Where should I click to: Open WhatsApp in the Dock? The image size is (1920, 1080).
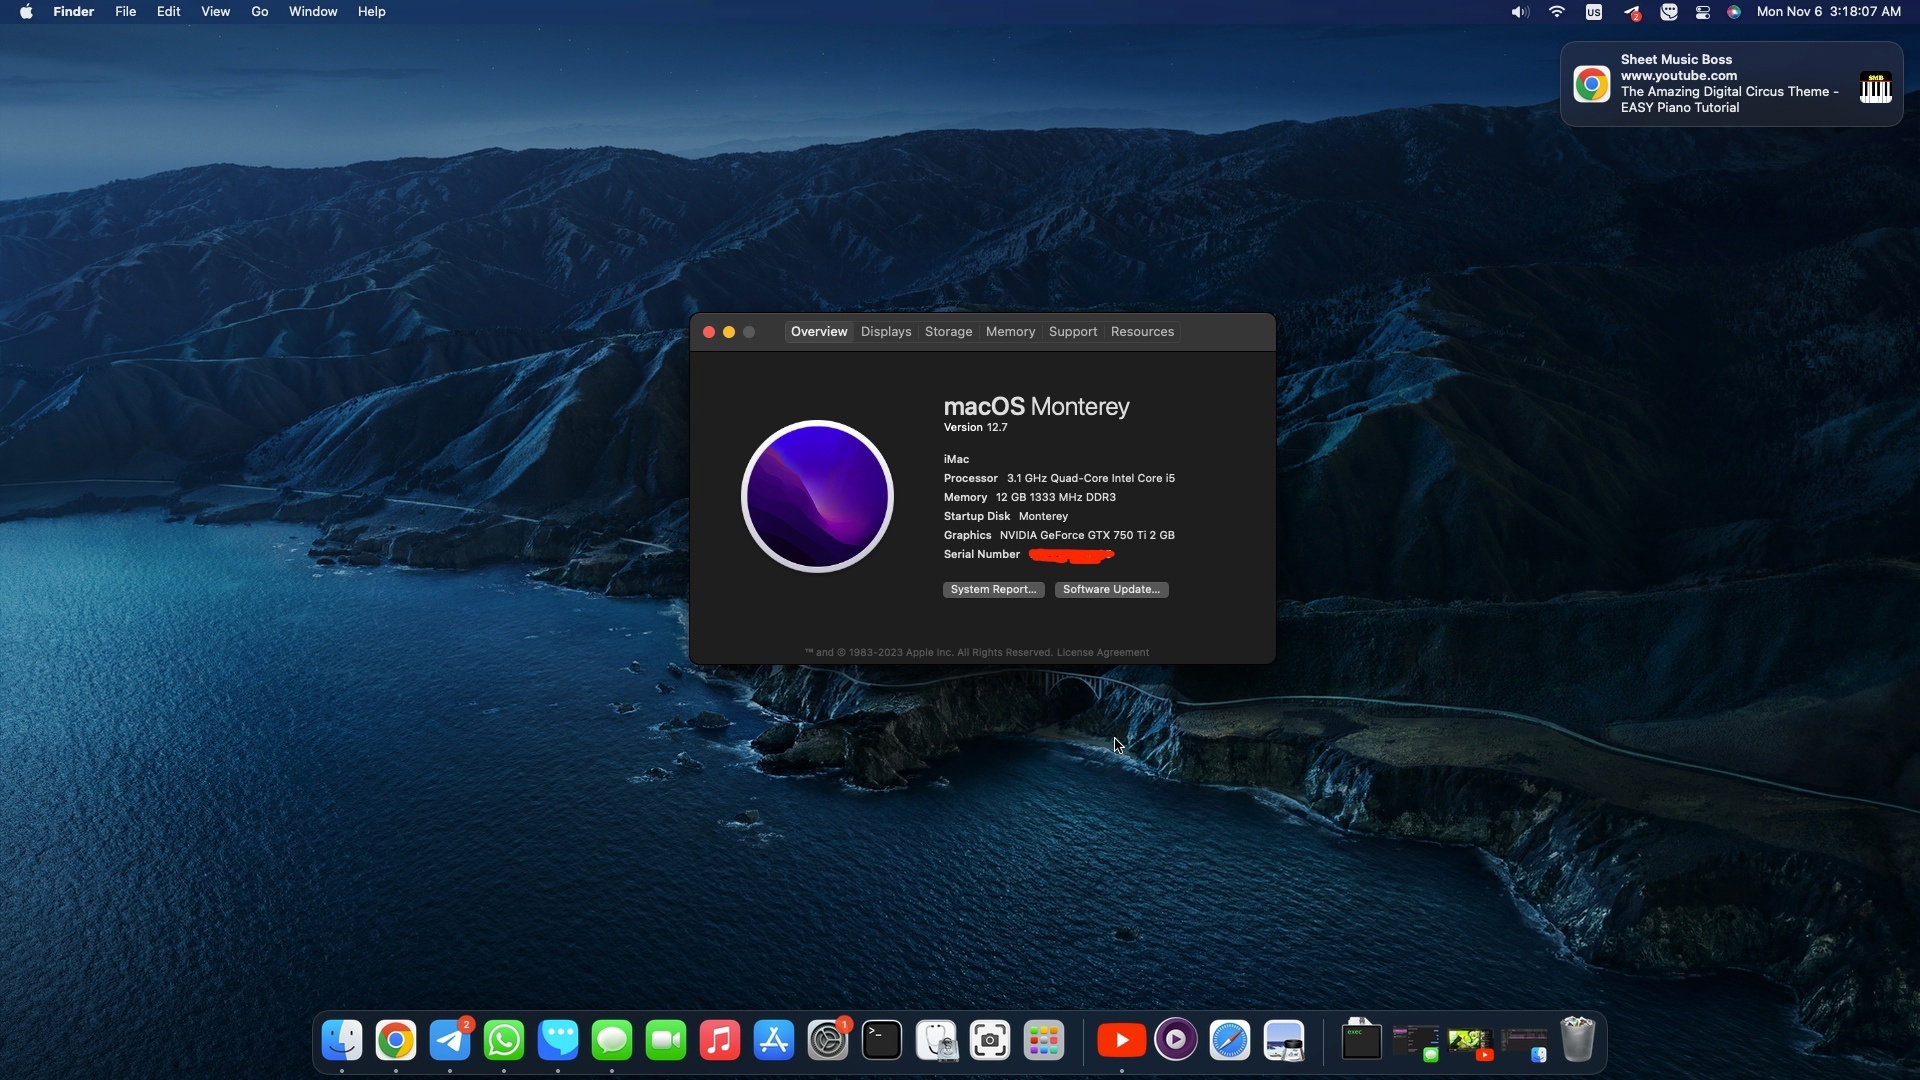pyautogui.click(x=504, y=1041)
